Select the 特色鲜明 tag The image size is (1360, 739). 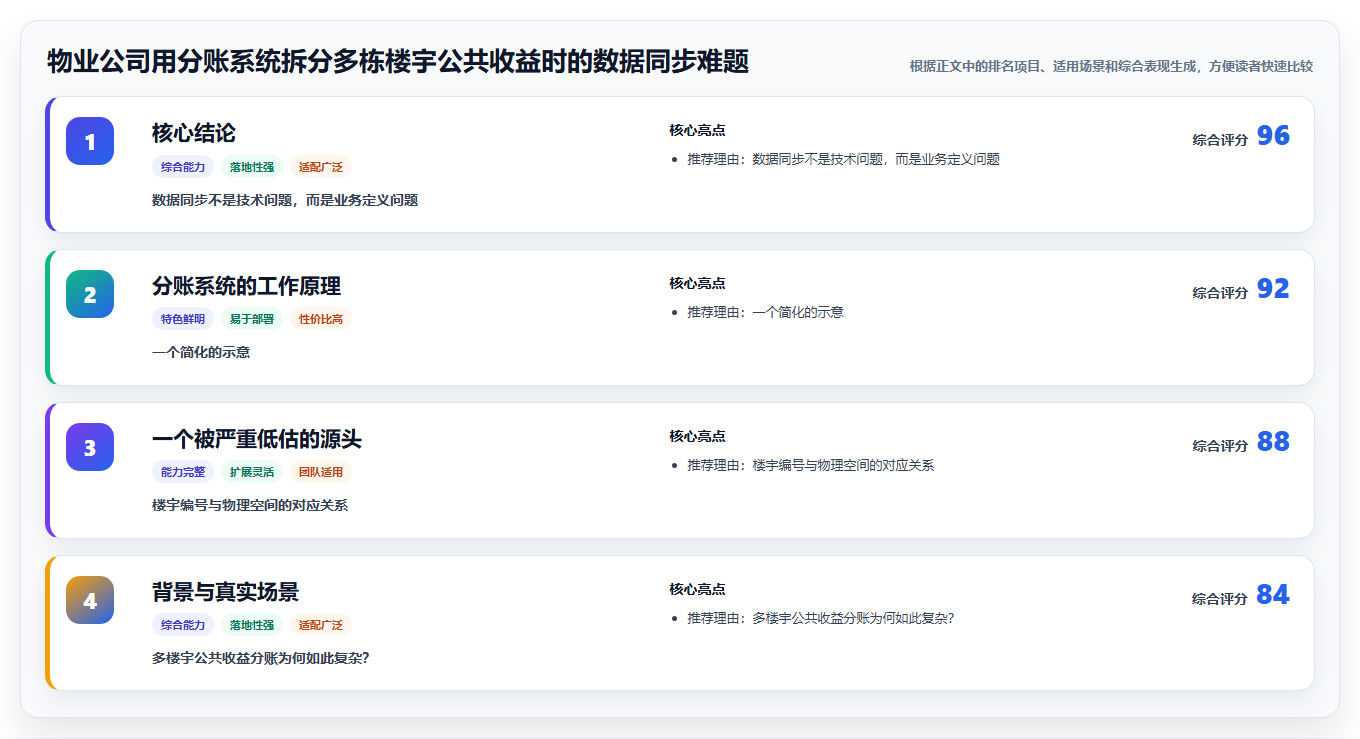click(x=183, y=320)
